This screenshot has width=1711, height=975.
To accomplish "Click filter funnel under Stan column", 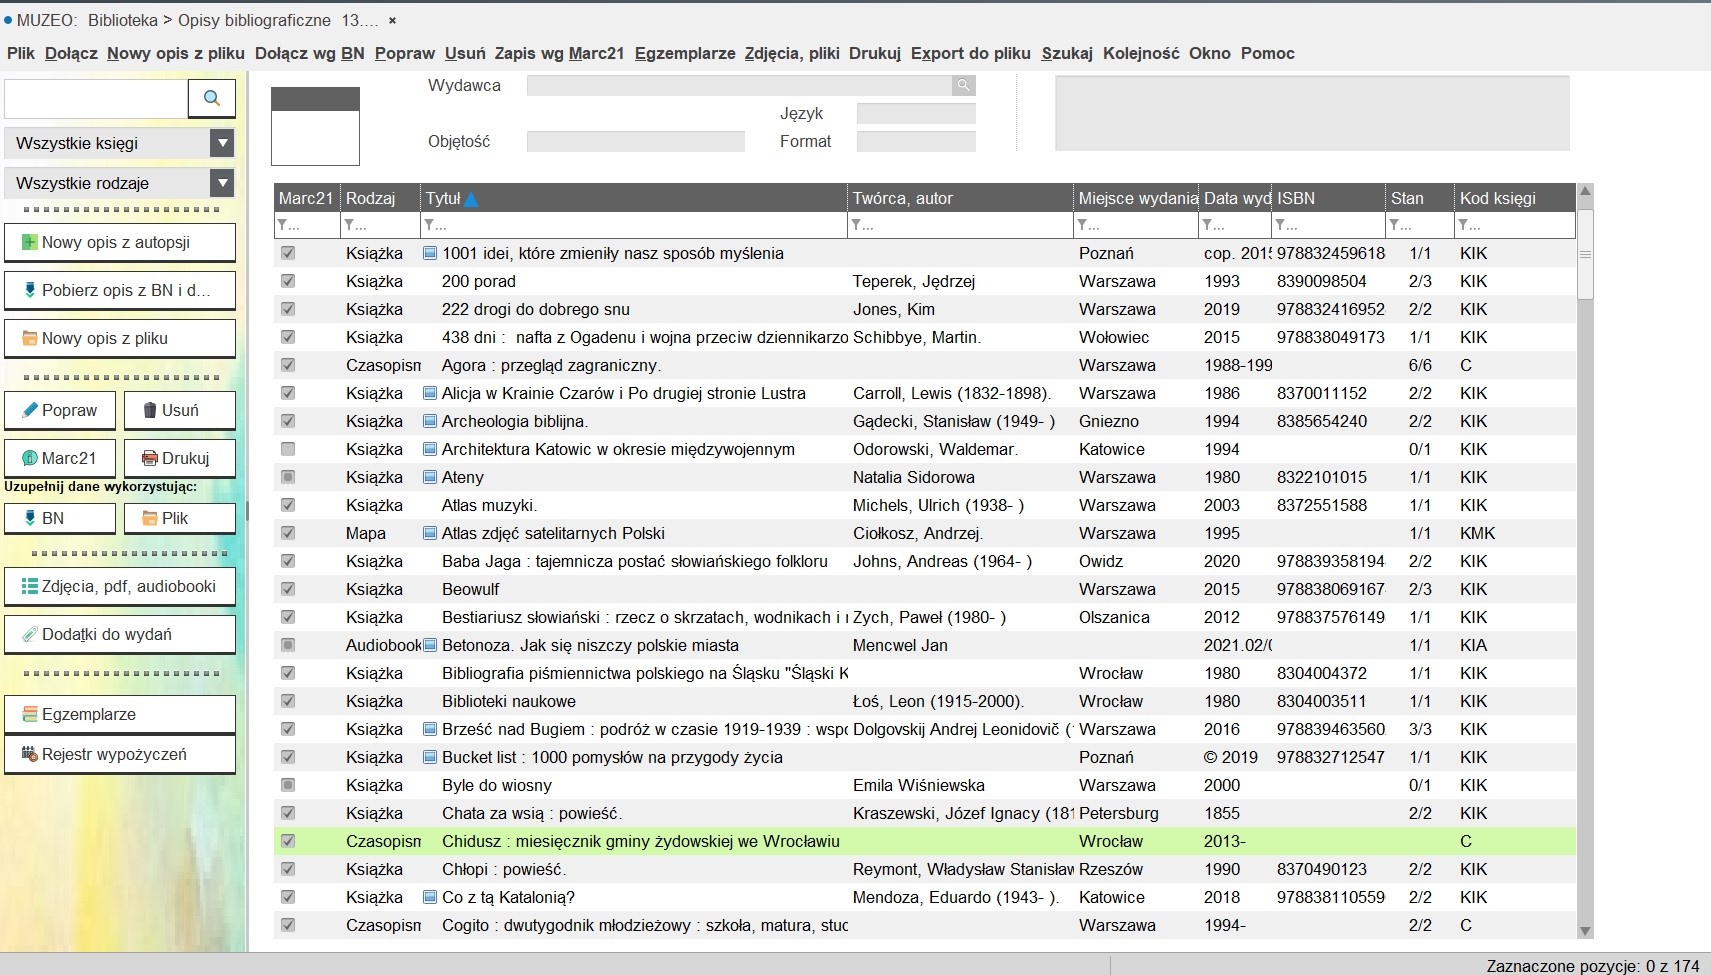I will [1394, 226].
